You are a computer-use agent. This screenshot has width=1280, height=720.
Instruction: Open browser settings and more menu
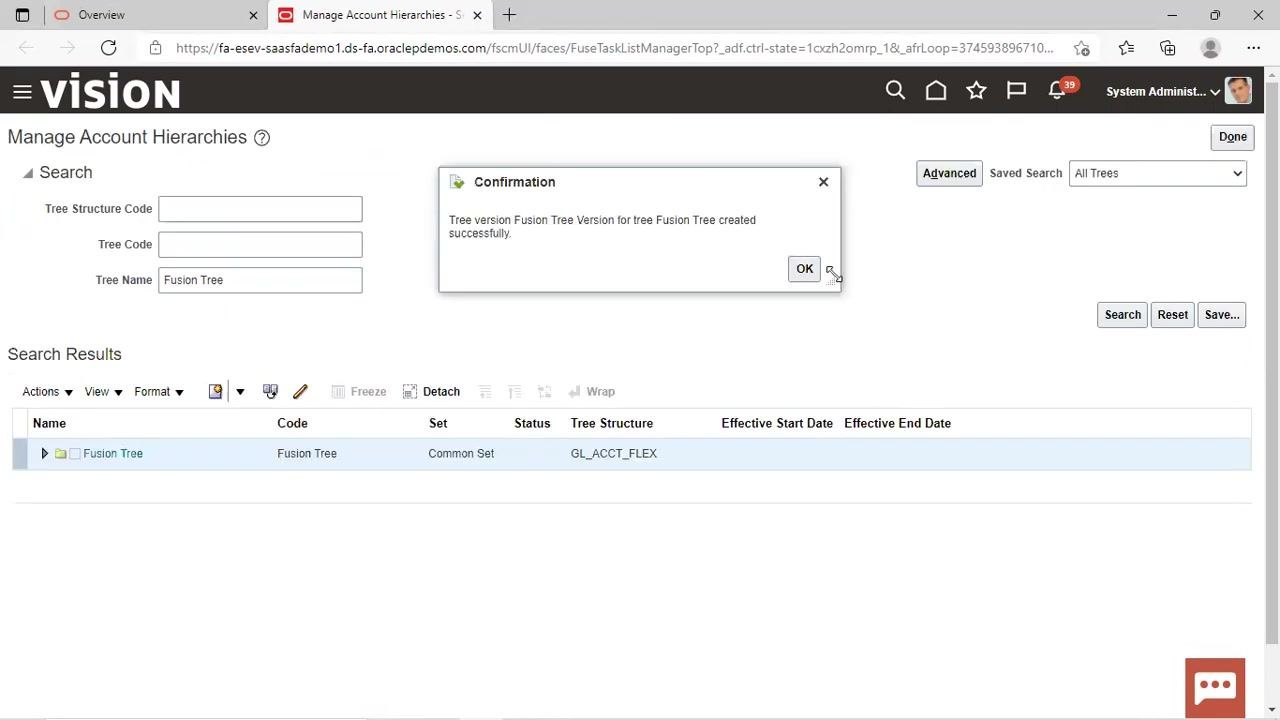coord(1253,47)
